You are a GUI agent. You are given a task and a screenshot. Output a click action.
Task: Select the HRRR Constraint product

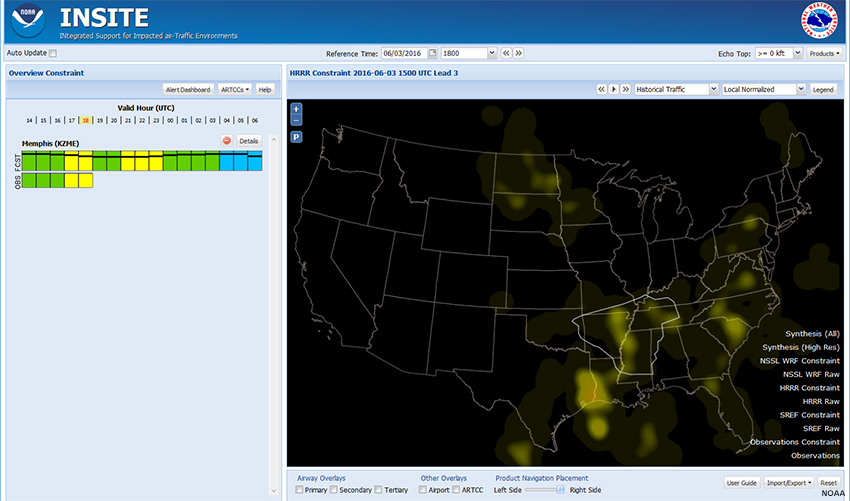click(x=809, y=388)
